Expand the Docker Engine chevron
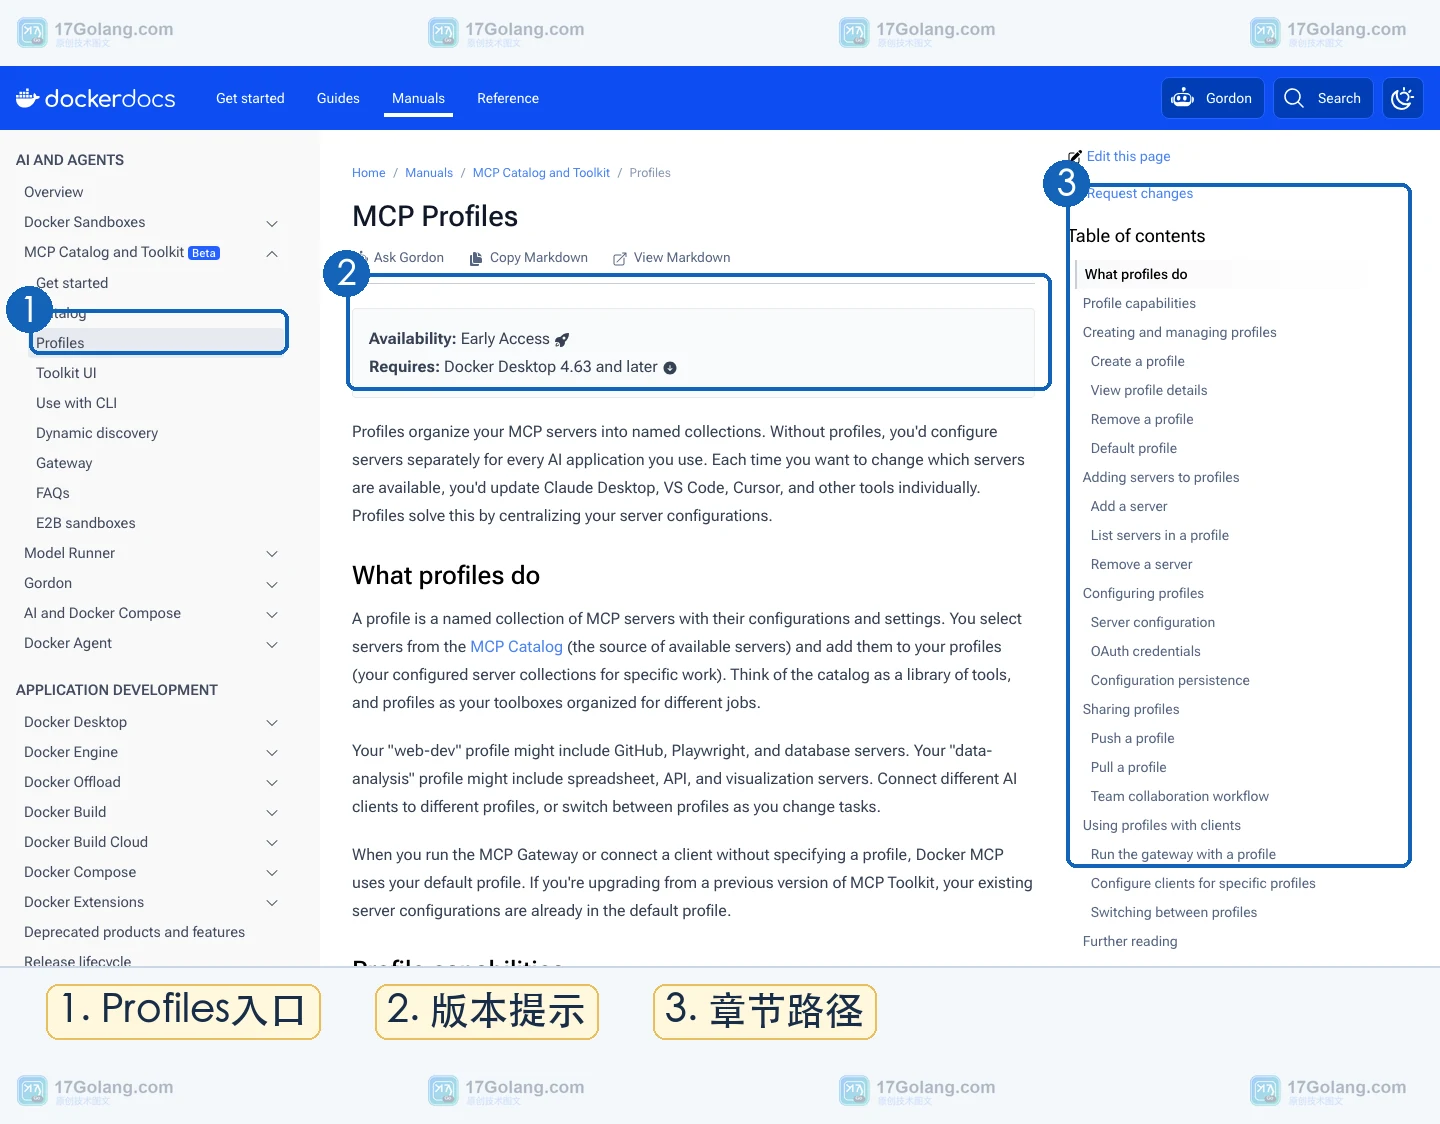Viewport: 1440px width, 1124px height. click(x=272, y=753)
